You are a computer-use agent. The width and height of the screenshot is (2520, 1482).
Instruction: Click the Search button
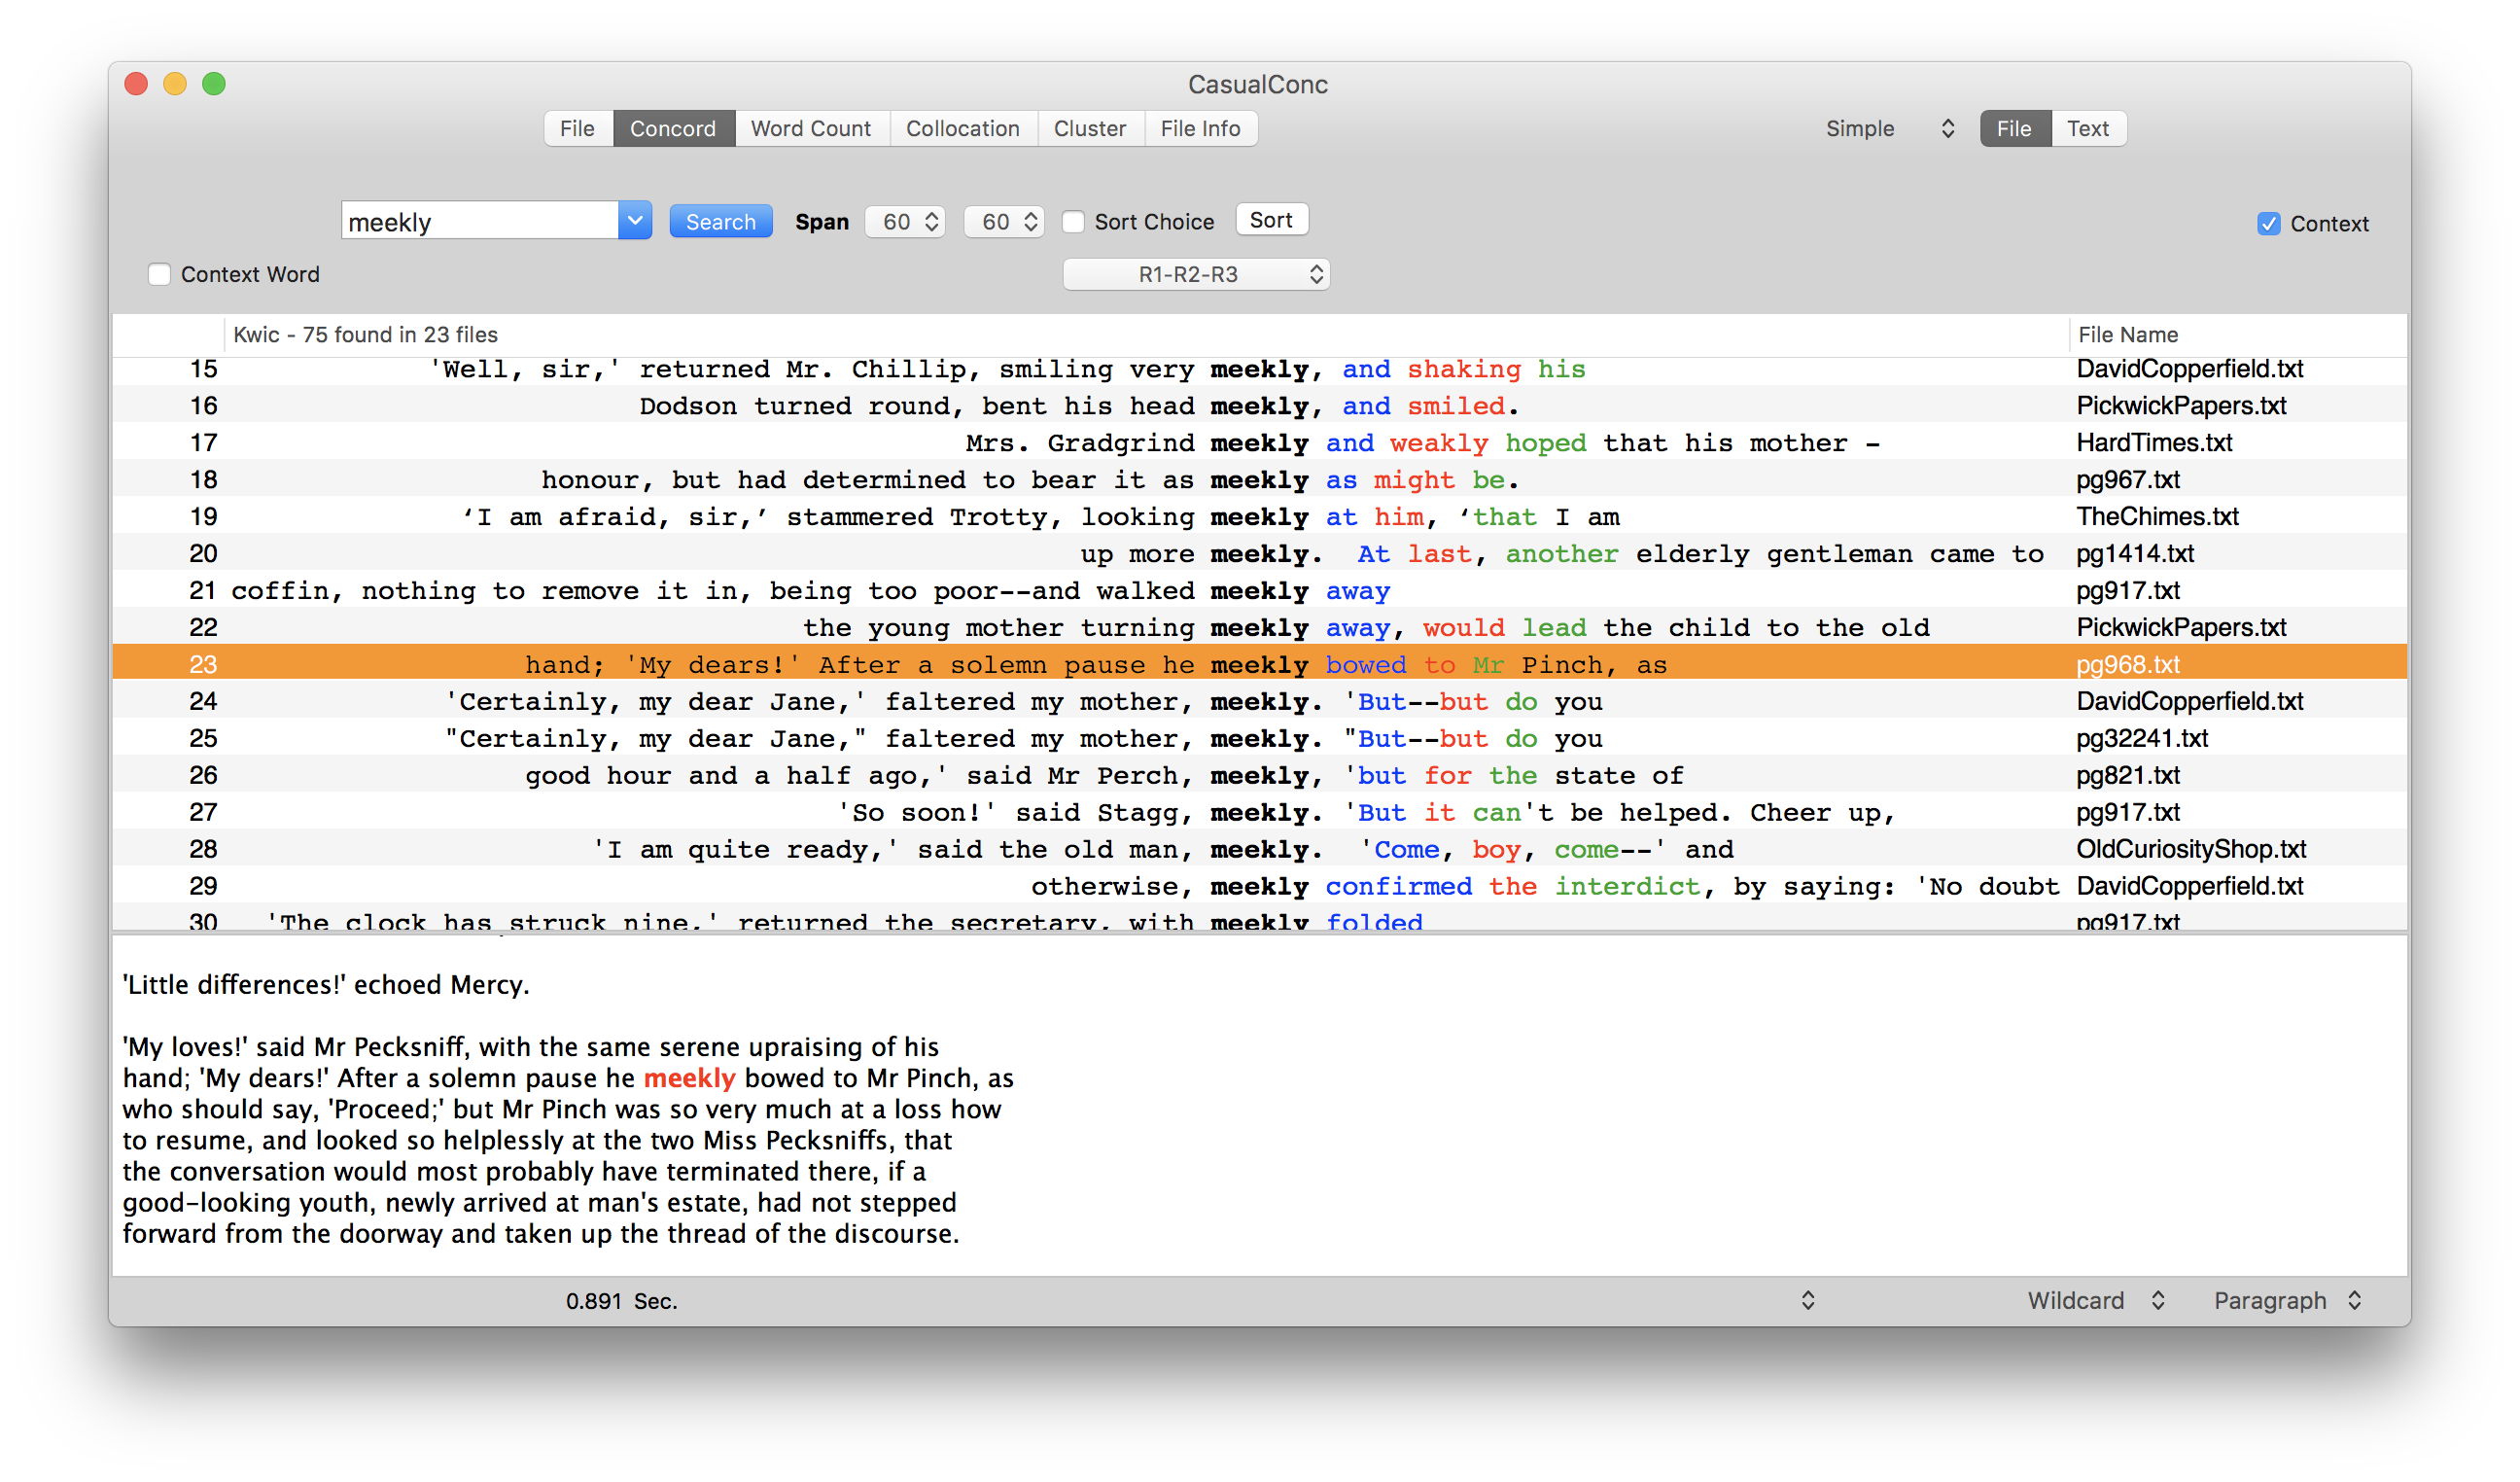[721, 222]
